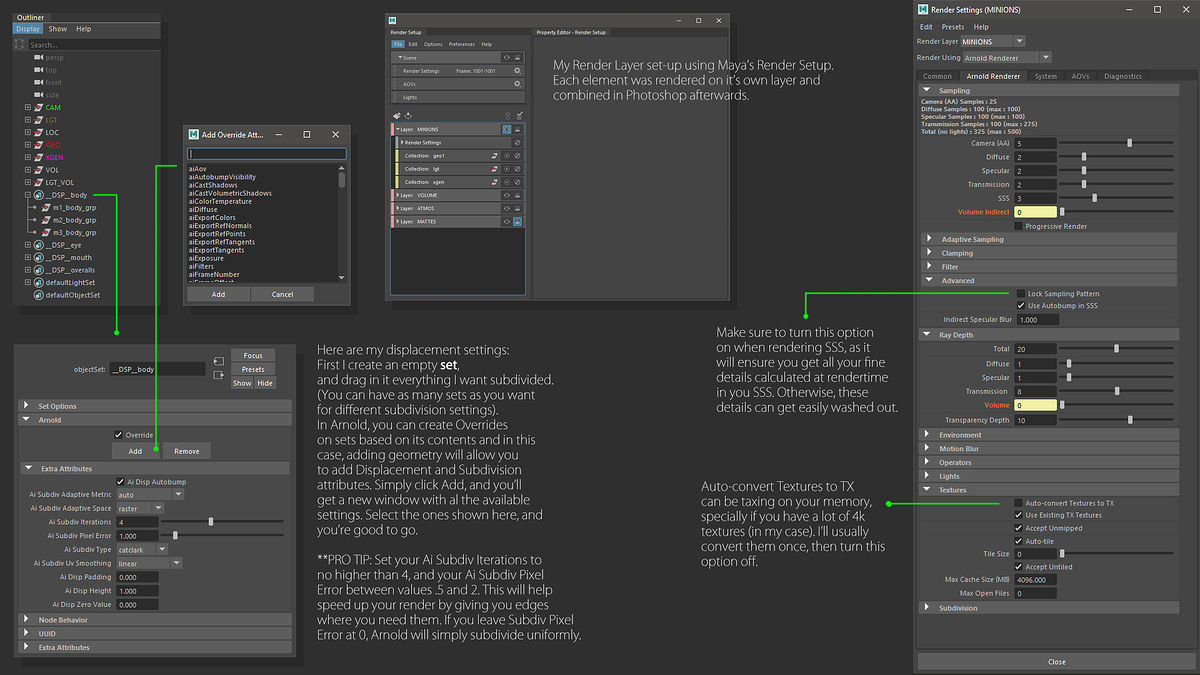The height and width of the screenshot is (675, 1200).
Task: Adjust the Ray Depth Total slider
Action: (x=1116, y=348)
